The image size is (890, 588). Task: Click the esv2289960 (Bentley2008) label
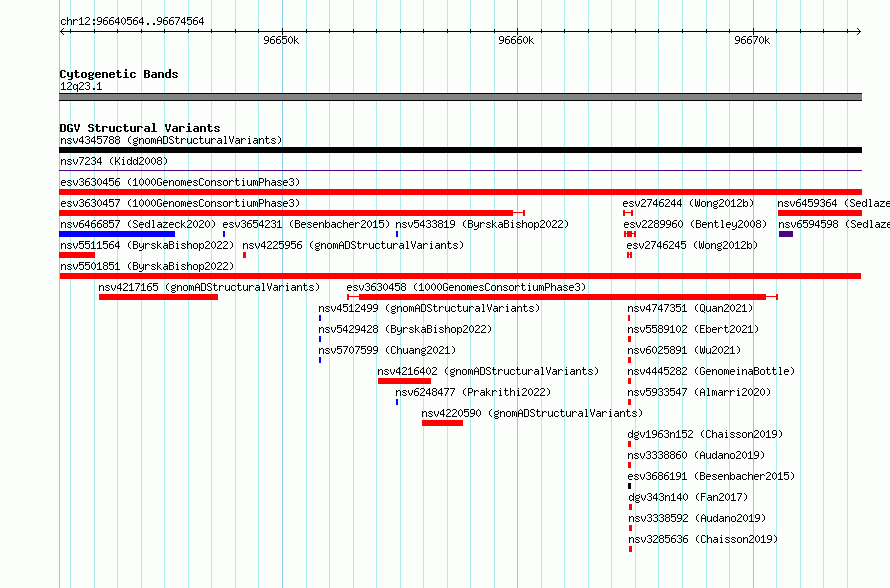(695, 224)
